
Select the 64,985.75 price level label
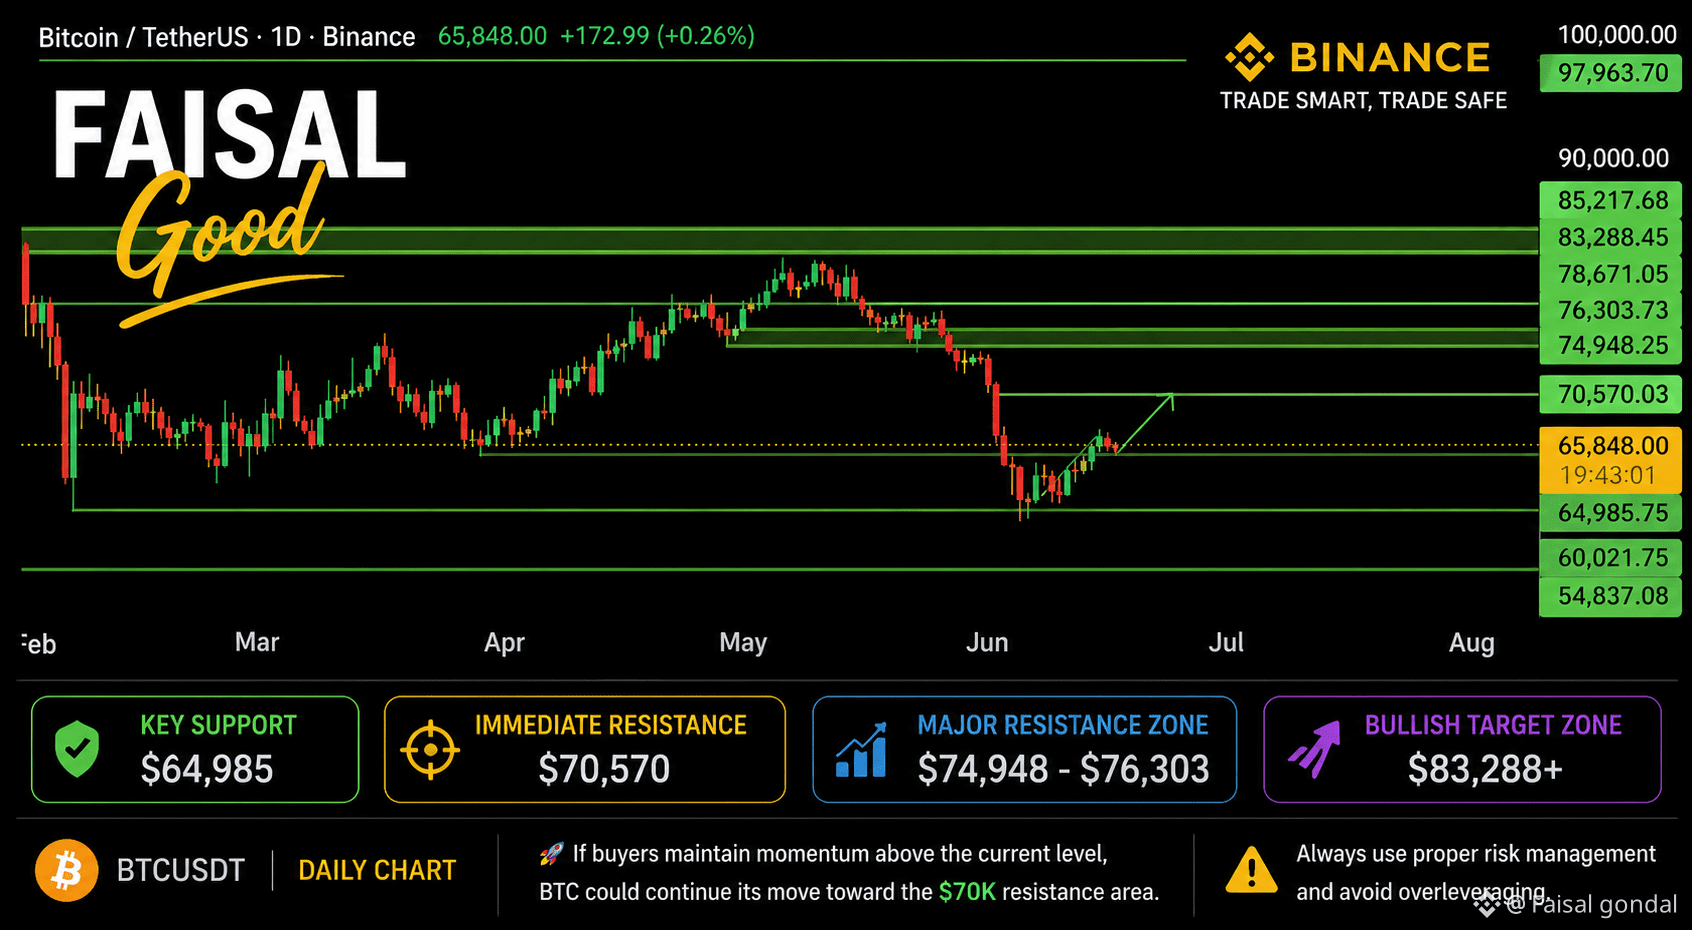pos(1610,513)
